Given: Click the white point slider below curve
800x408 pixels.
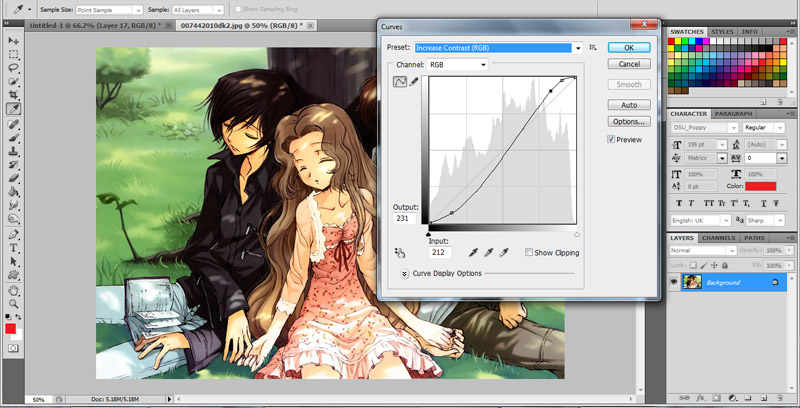Looking at the screenshot, I should pyautogui.click(x=577, y=235).
